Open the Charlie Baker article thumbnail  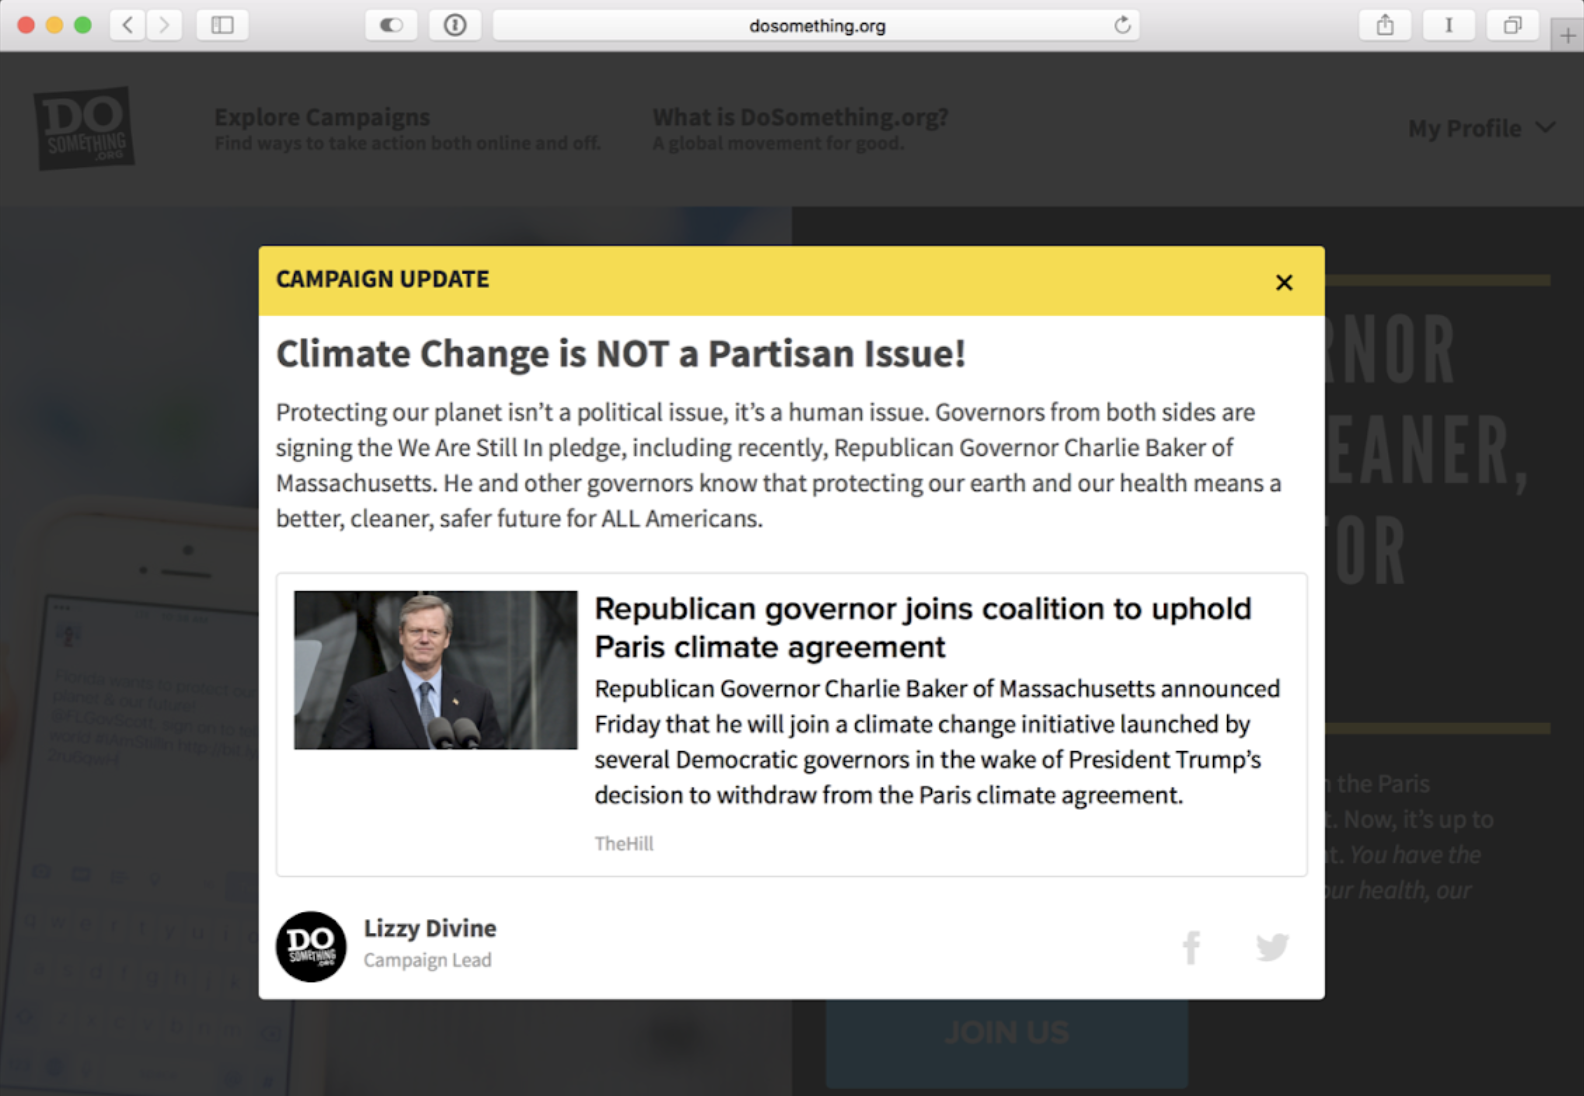coord(436,670)
